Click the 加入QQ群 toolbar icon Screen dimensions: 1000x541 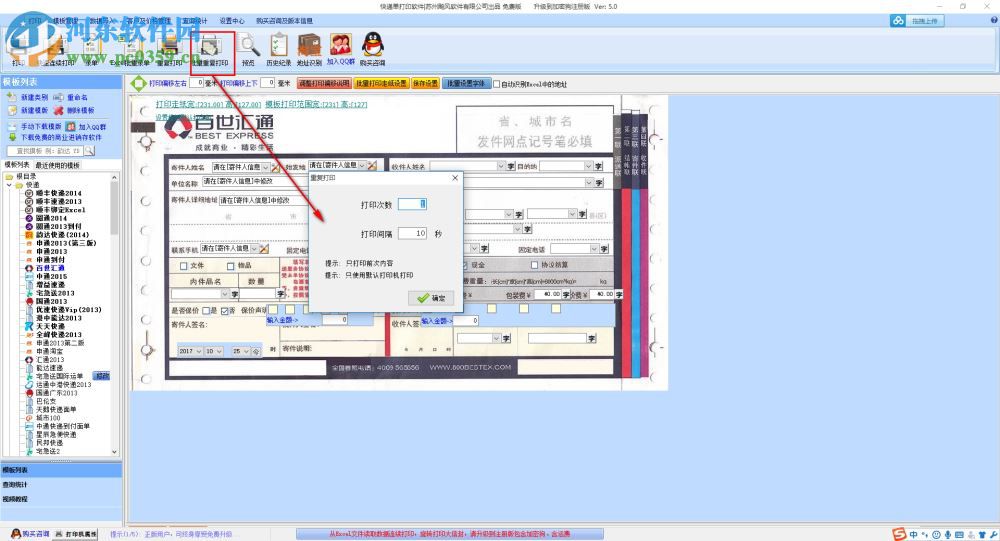pyautogui.click(x=341, y=45)
